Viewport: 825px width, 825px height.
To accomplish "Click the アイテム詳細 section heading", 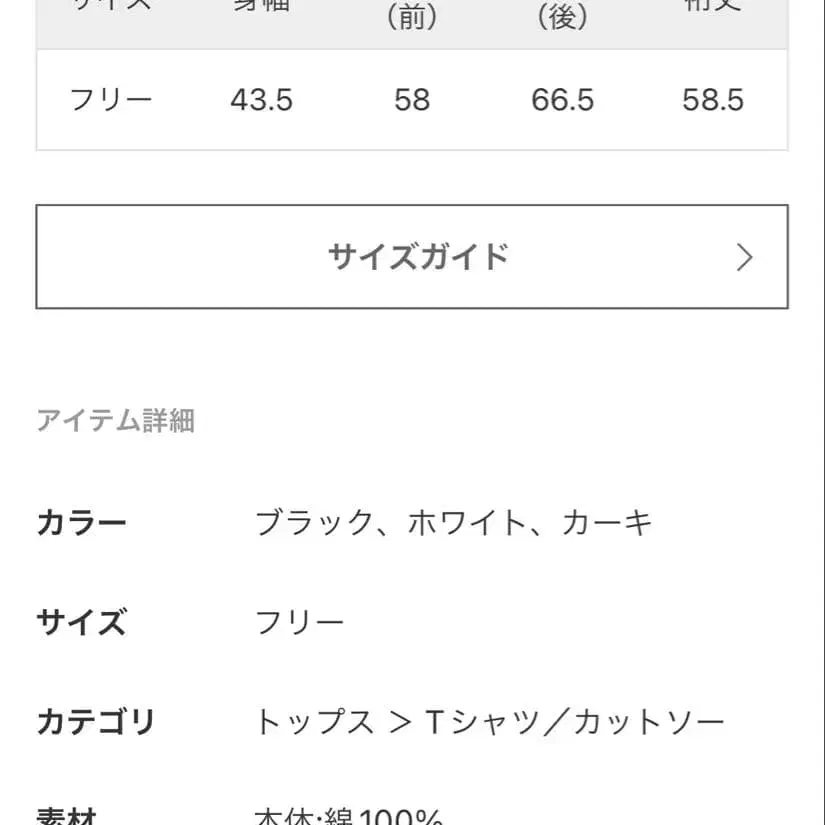I will tap(117, 421).
